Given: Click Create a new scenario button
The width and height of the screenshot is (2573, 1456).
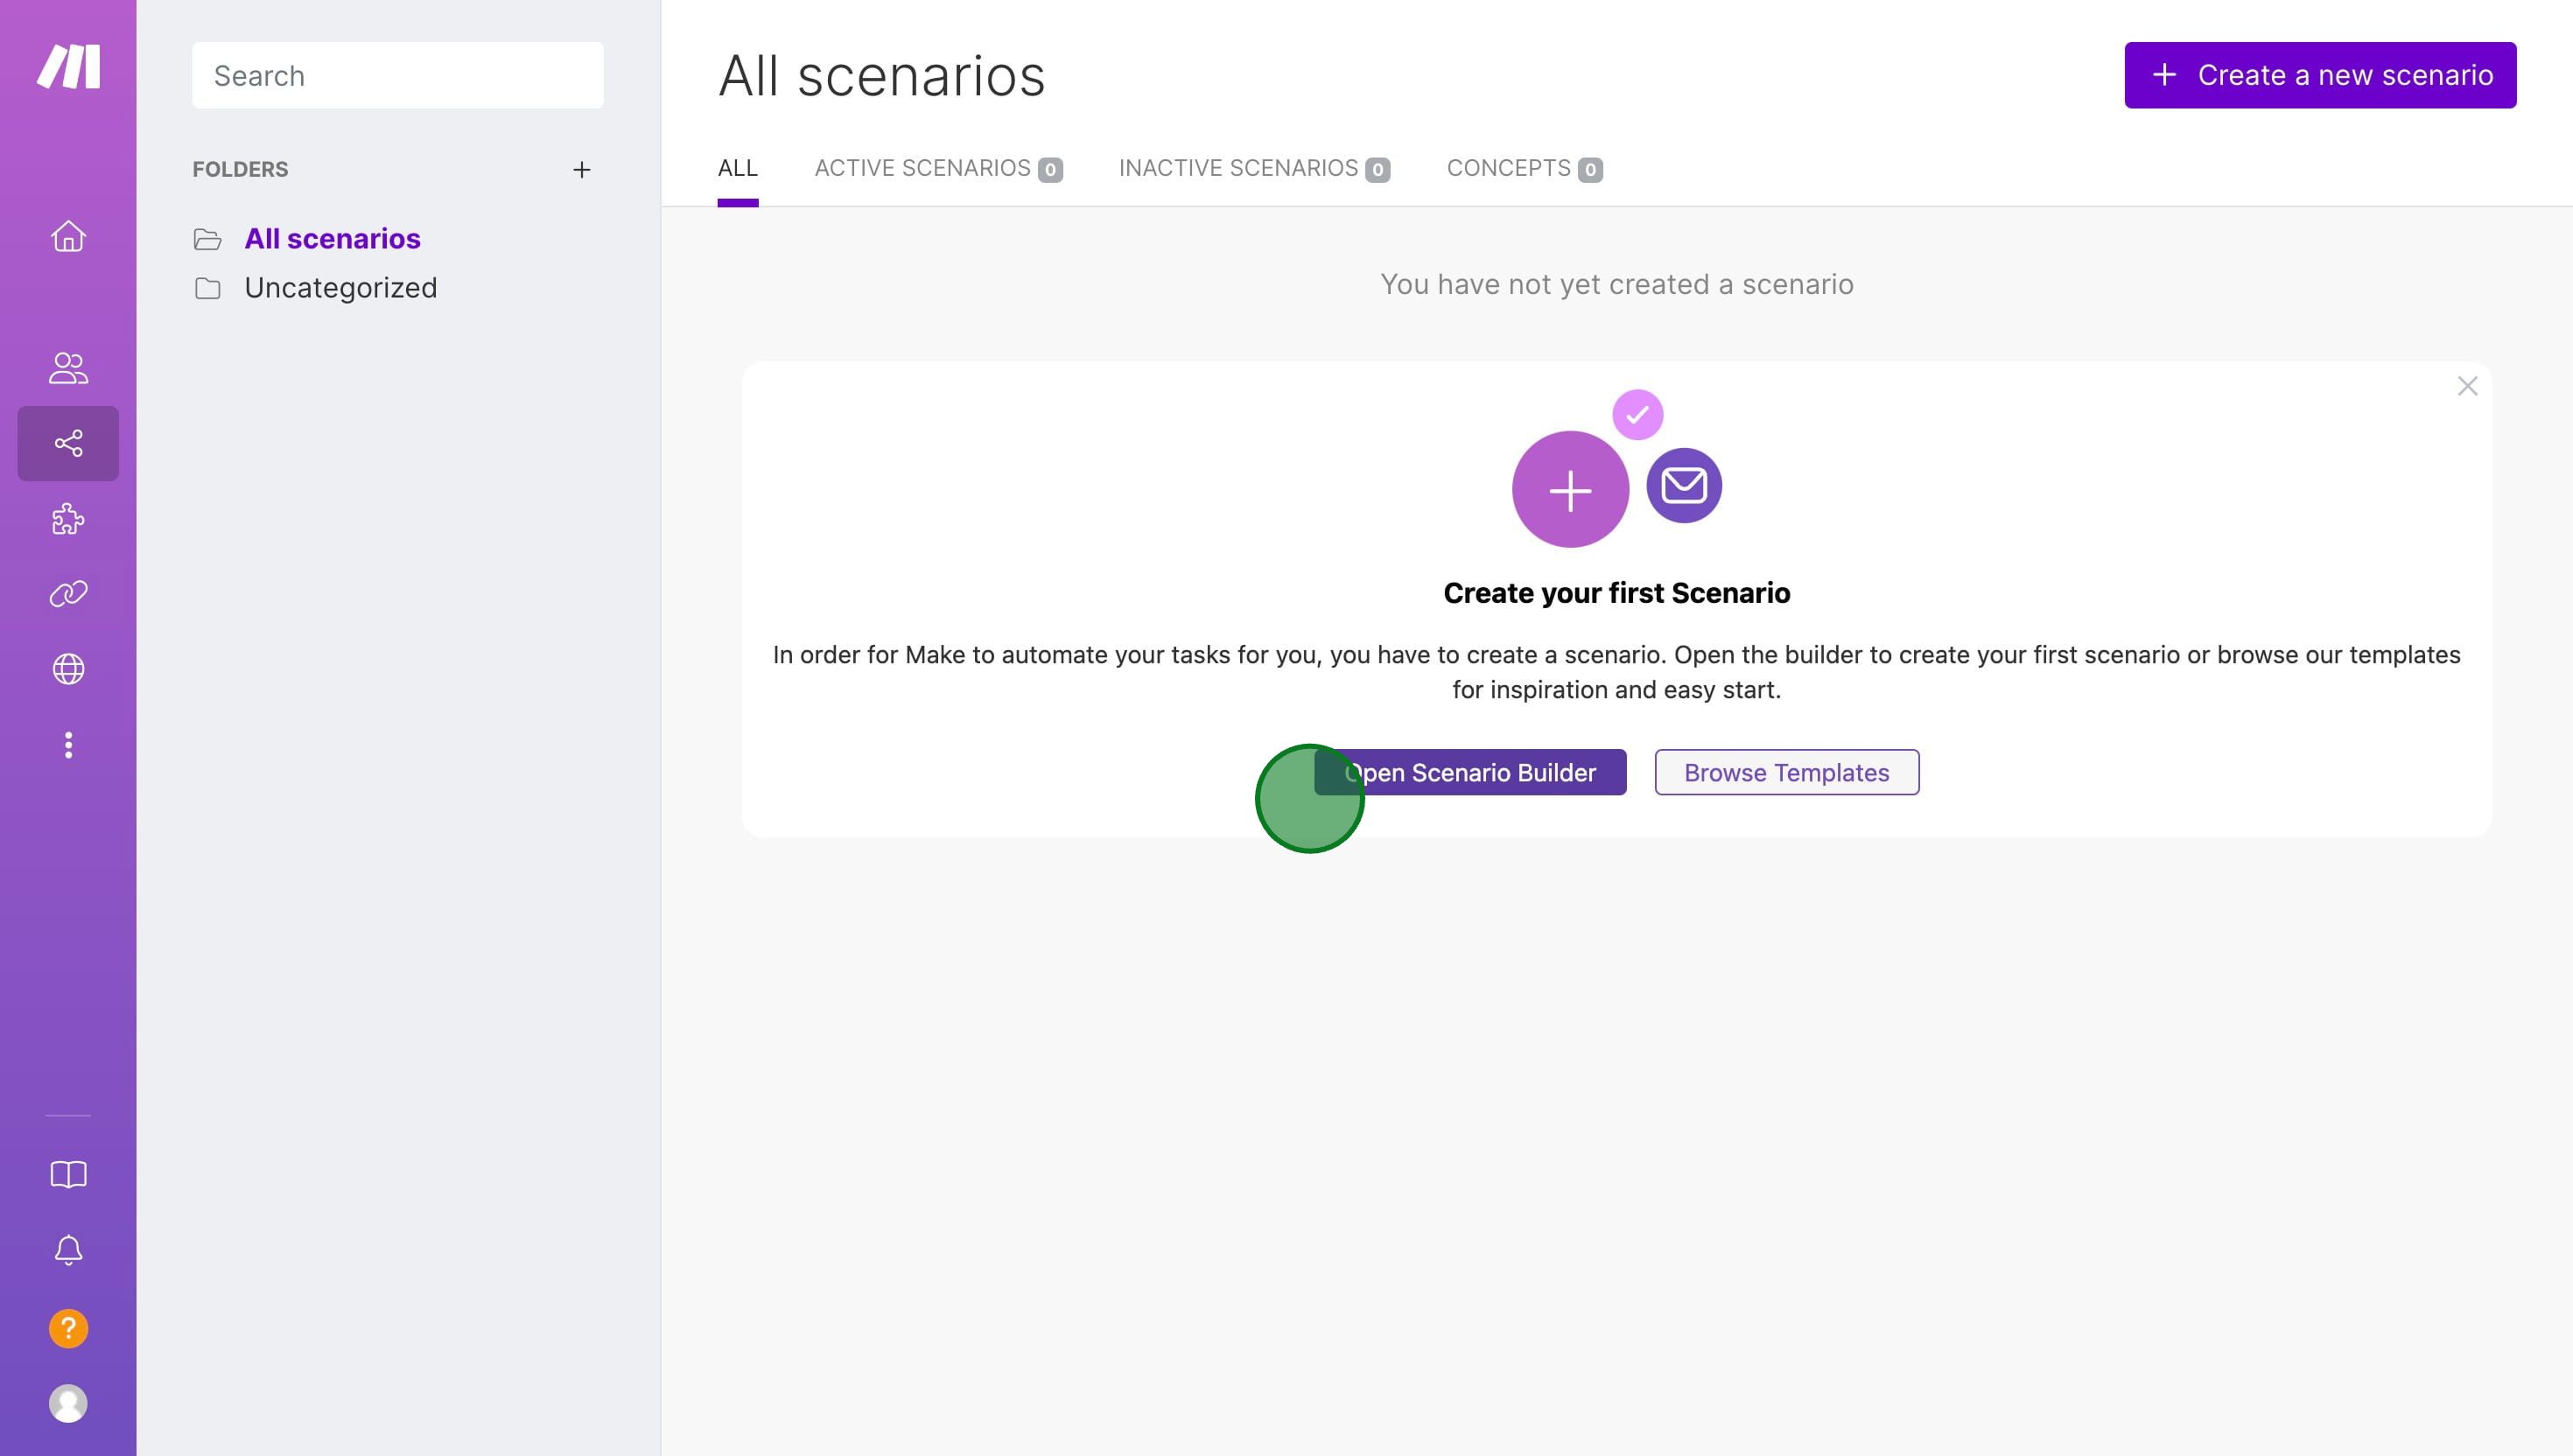Looking at the screenshot, I should (x=2320, y=75).
